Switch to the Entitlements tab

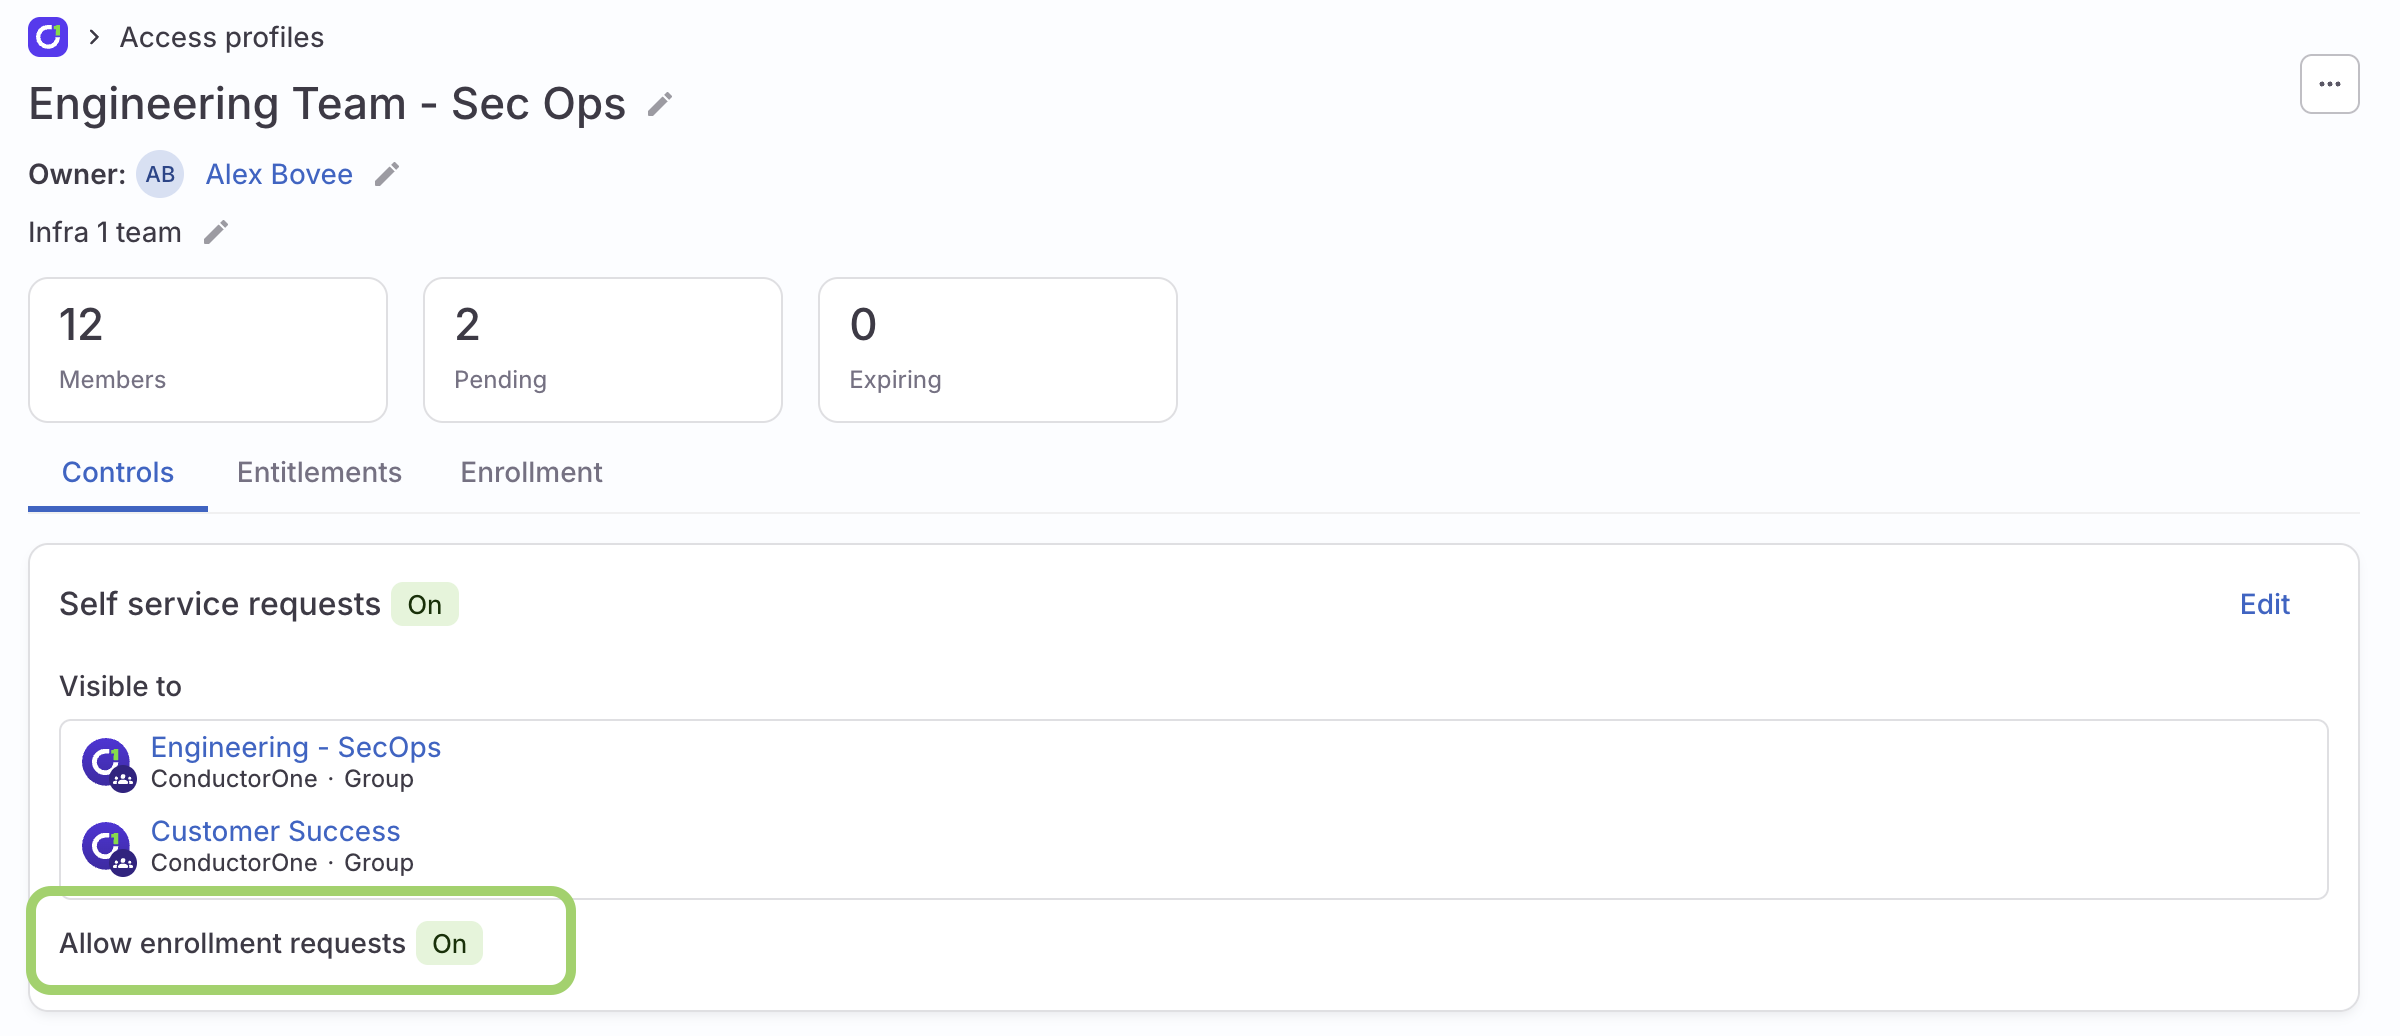coord(318,472)
